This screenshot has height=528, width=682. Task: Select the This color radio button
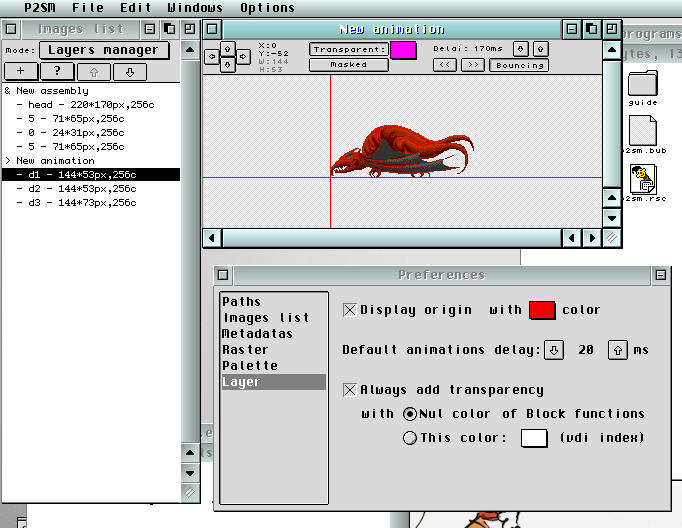click(x=409, y=438)
